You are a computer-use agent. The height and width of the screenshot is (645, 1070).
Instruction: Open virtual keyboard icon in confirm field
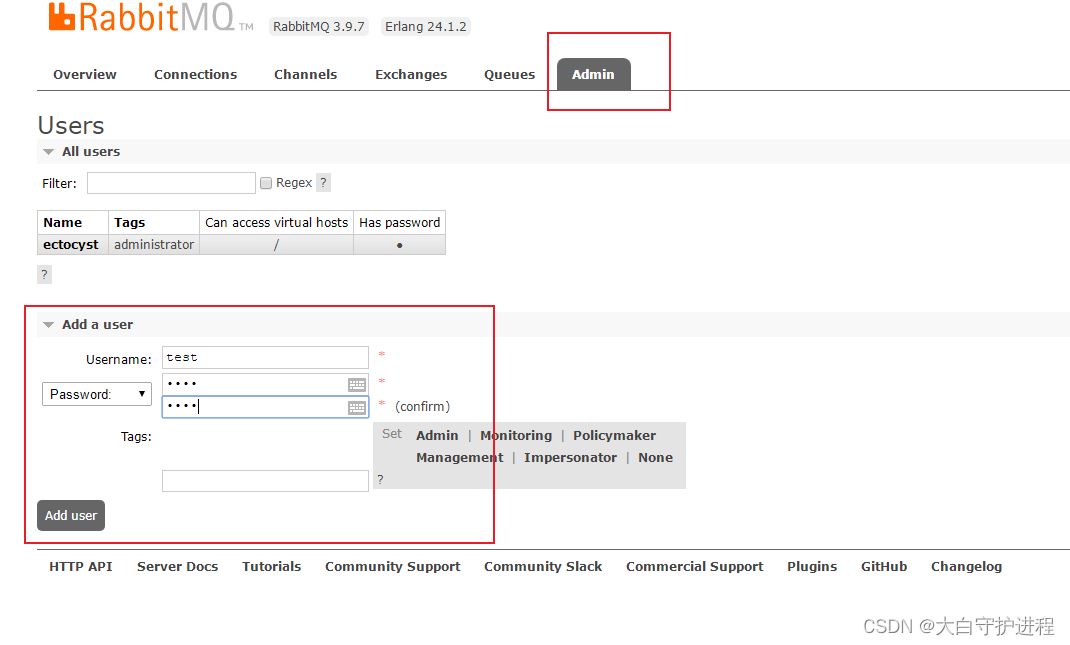pyautogui.click(x=357, y=408)
